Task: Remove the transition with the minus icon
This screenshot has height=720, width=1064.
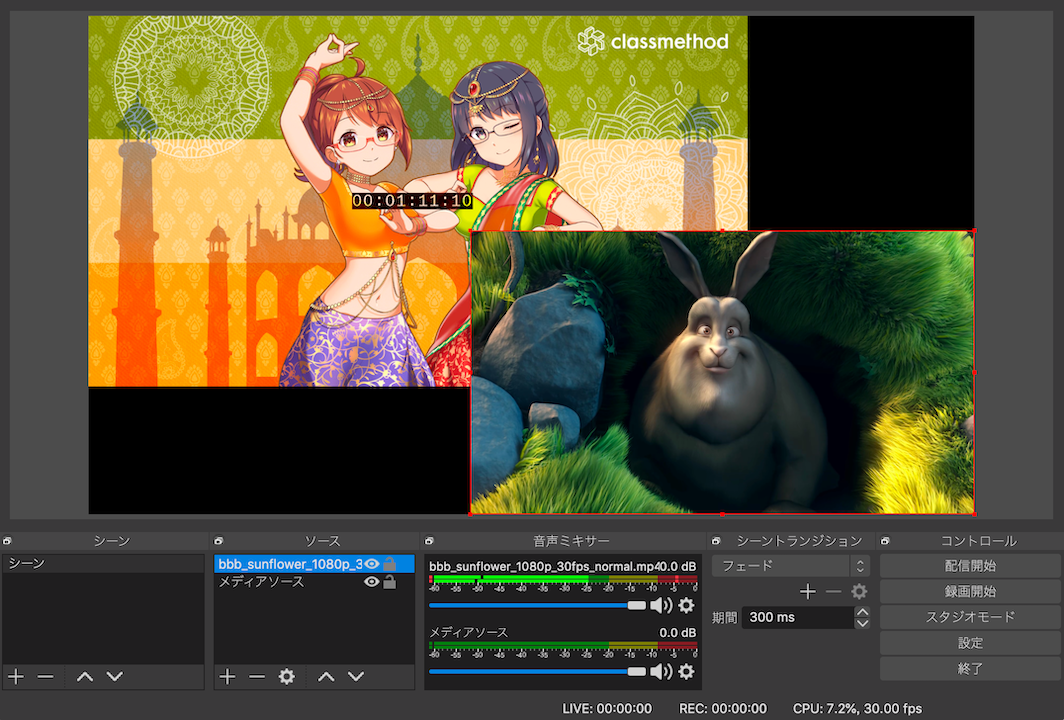Action: tap(833, 592)
